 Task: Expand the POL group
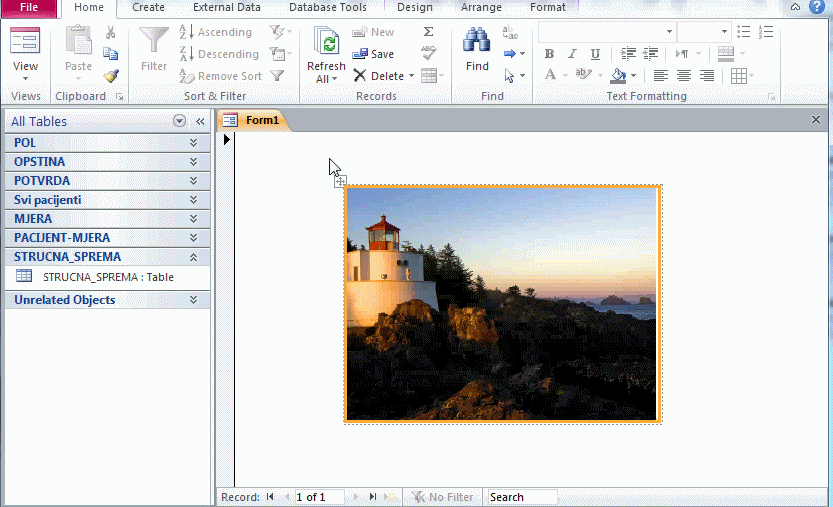[x=193, y=142]
